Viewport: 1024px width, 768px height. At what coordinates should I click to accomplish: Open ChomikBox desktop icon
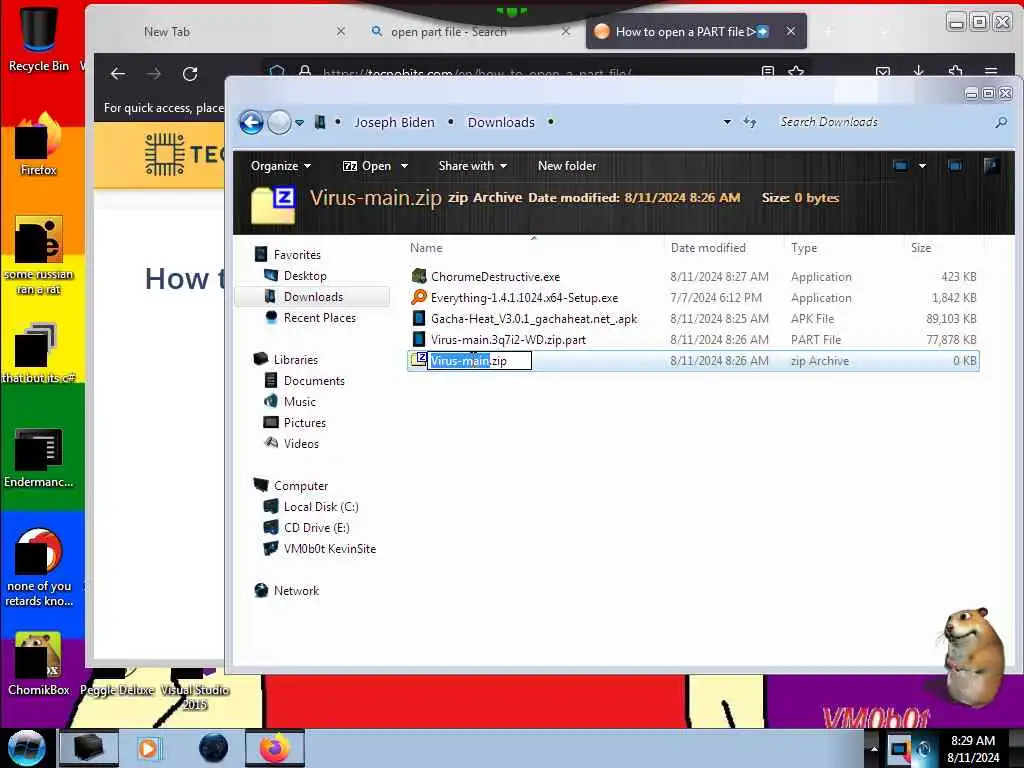click(39, 664)
